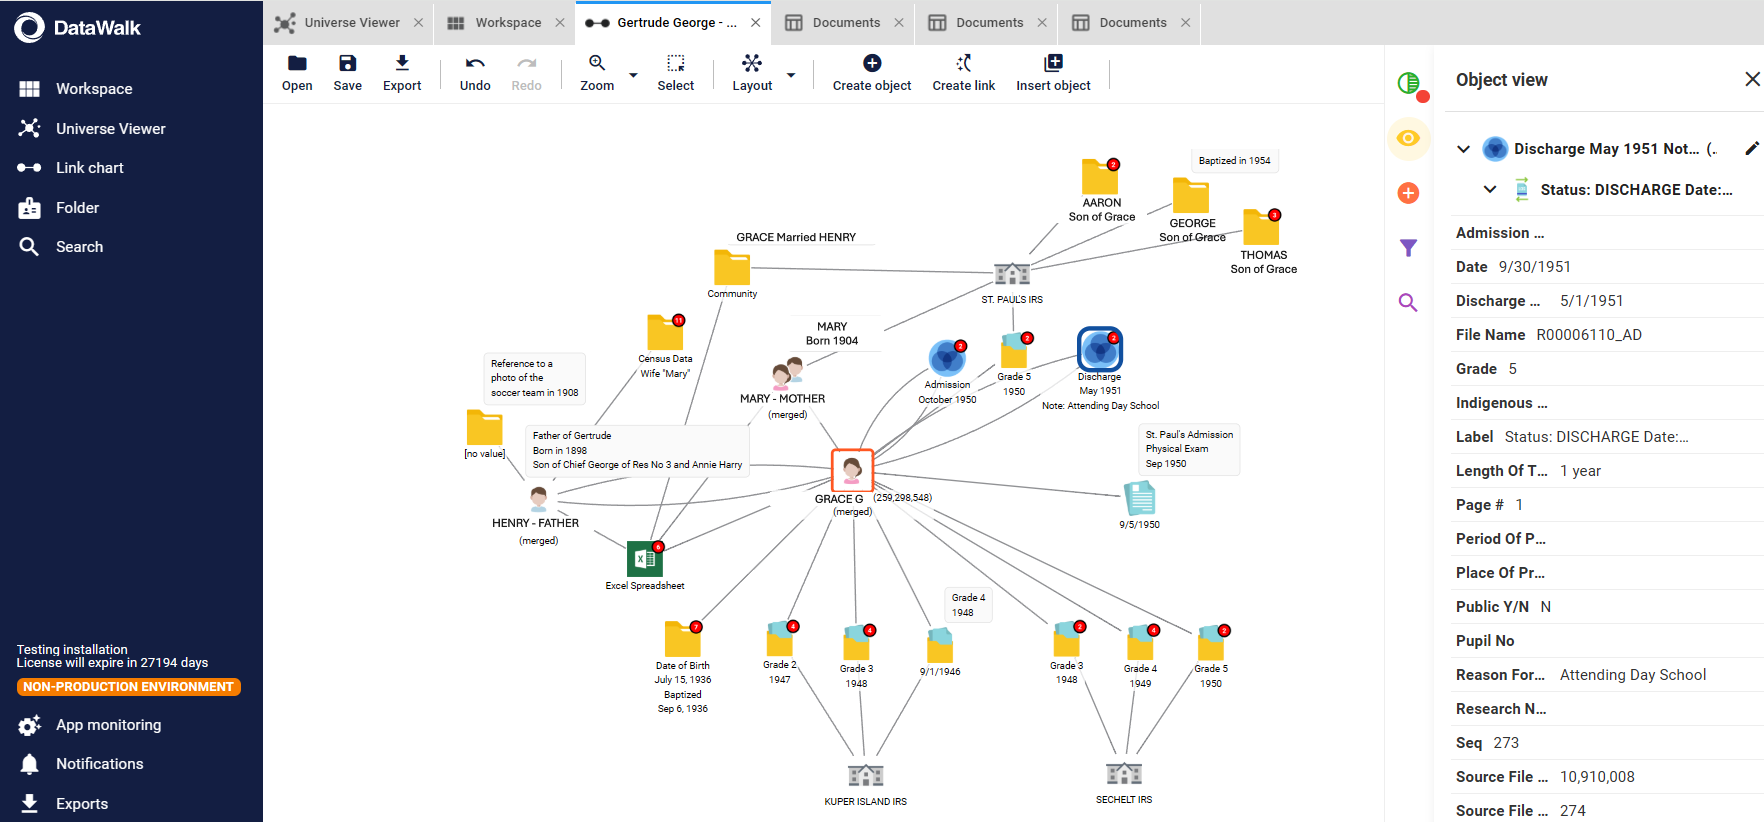Select the Census Data folder node
Screen dimensions: 1764x822
coord(665,333)
